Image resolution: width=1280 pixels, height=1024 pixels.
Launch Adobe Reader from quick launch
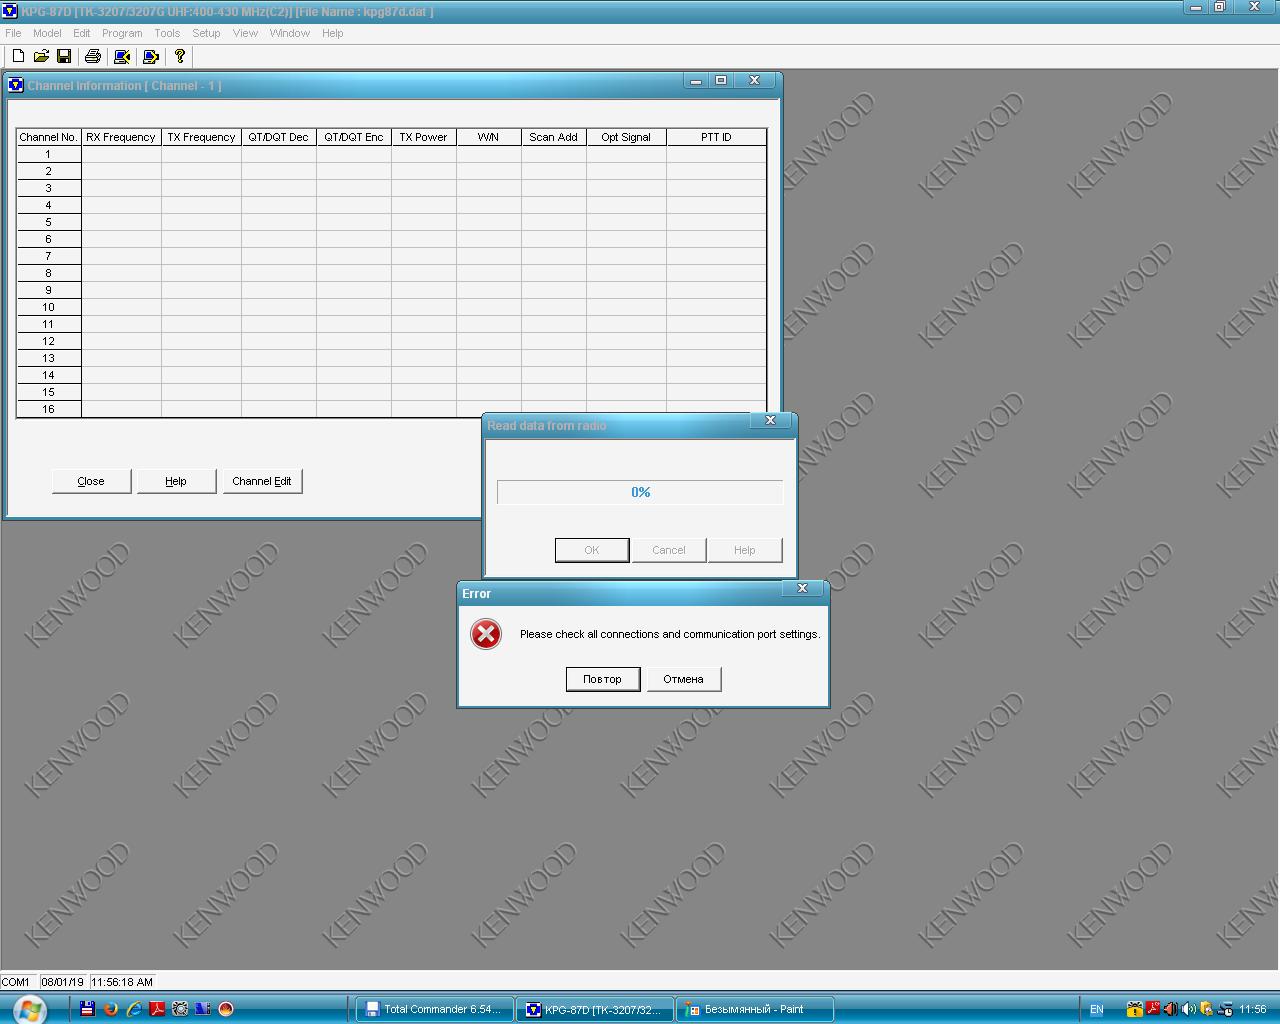[x=157, y=1009]
